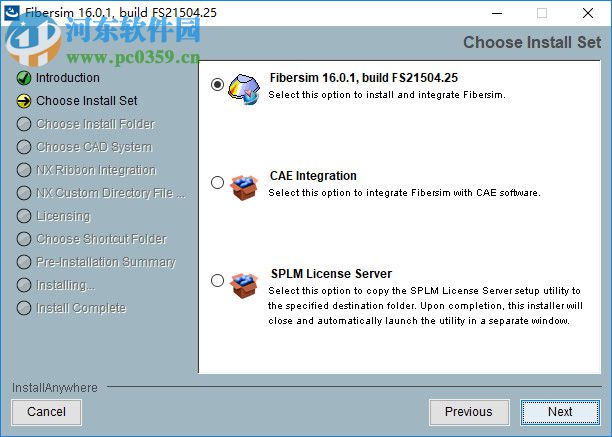Click 'Select this option to install and integrate Fibersim.'

[387, 95]
